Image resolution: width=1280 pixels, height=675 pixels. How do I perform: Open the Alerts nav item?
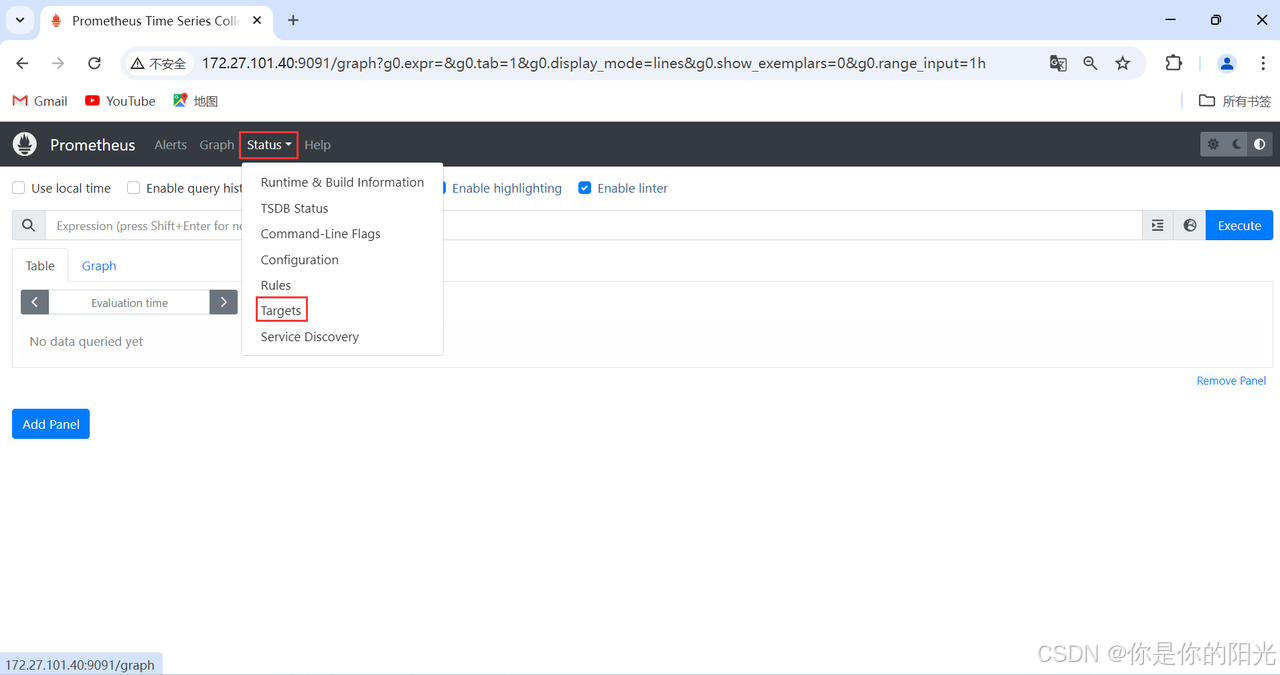click(170, 145)
